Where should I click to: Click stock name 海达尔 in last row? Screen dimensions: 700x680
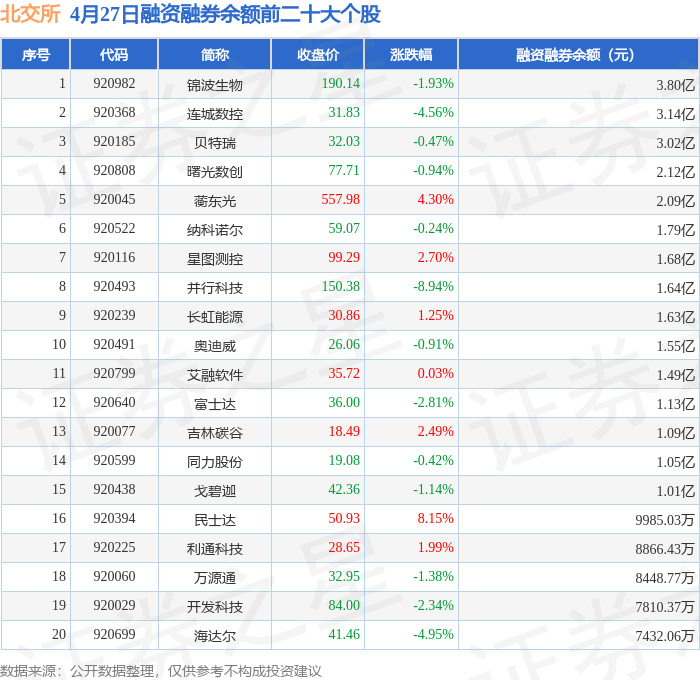click(215, 636)
